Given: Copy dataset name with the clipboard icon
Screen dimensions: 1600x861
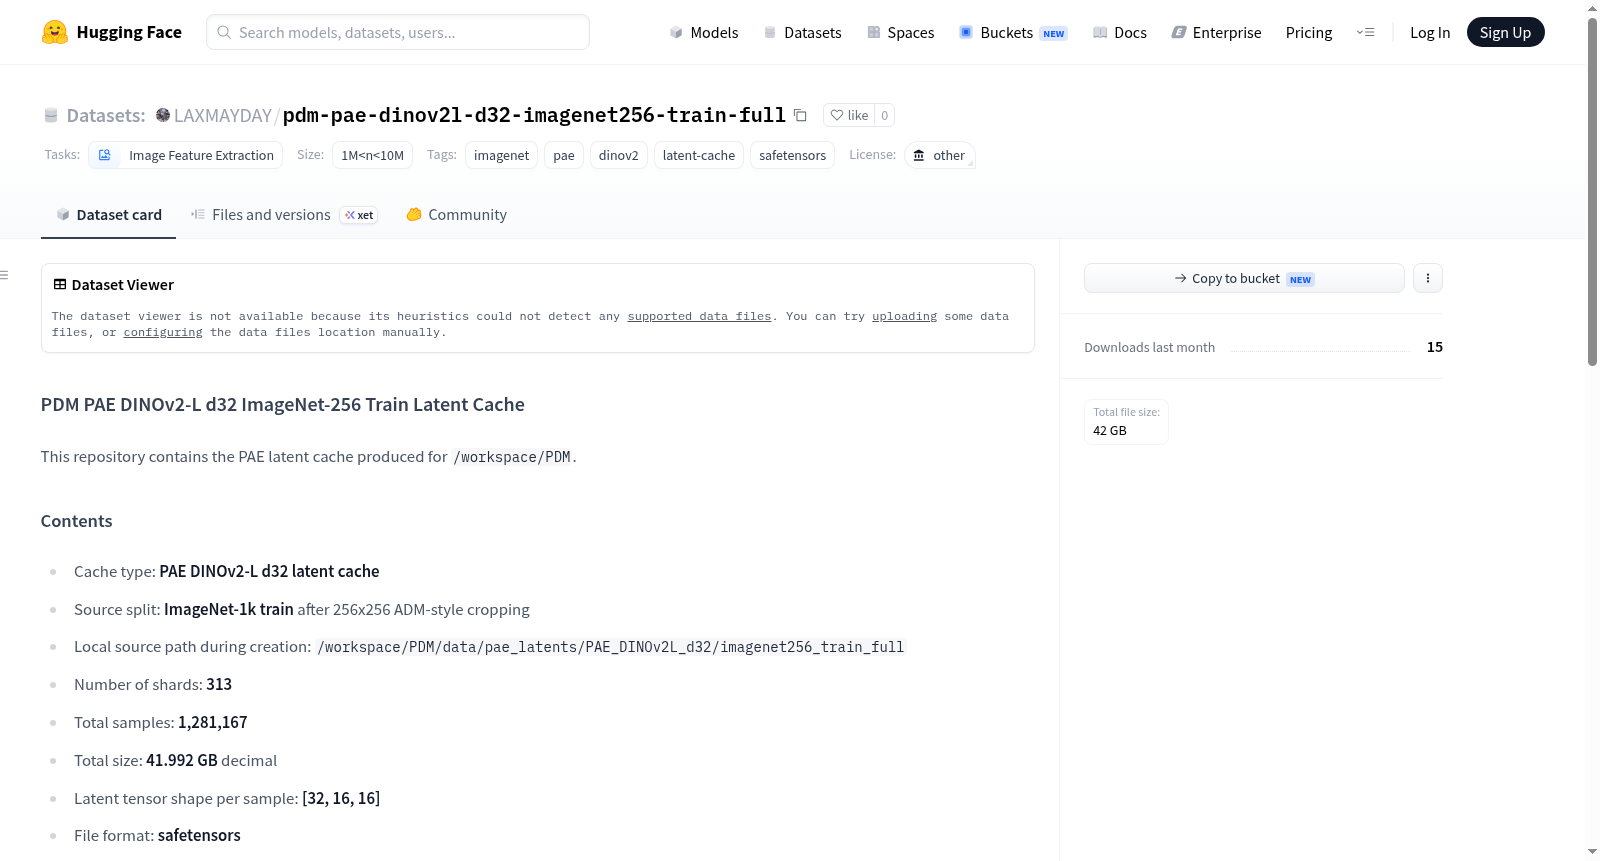Looking at the screenshot, I should [x=800, y=115].
